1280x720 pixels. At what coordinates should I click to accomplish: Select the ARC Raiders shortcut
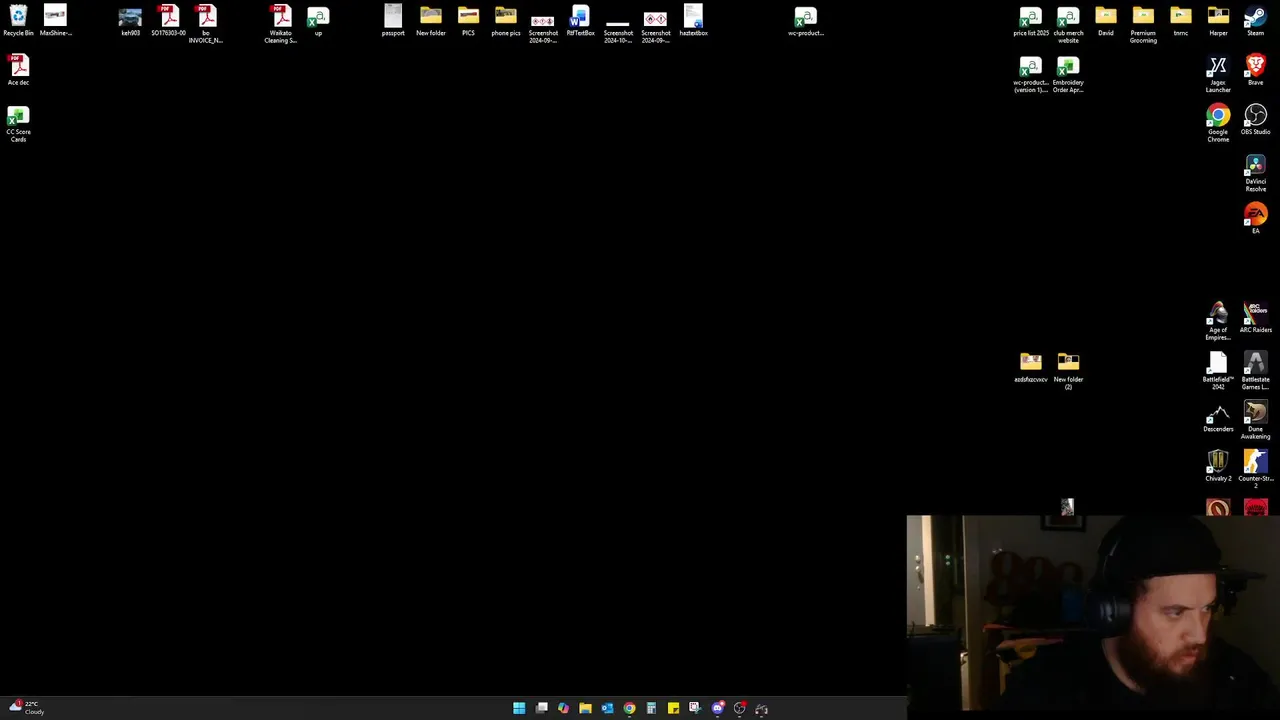tap(1256, 318)
